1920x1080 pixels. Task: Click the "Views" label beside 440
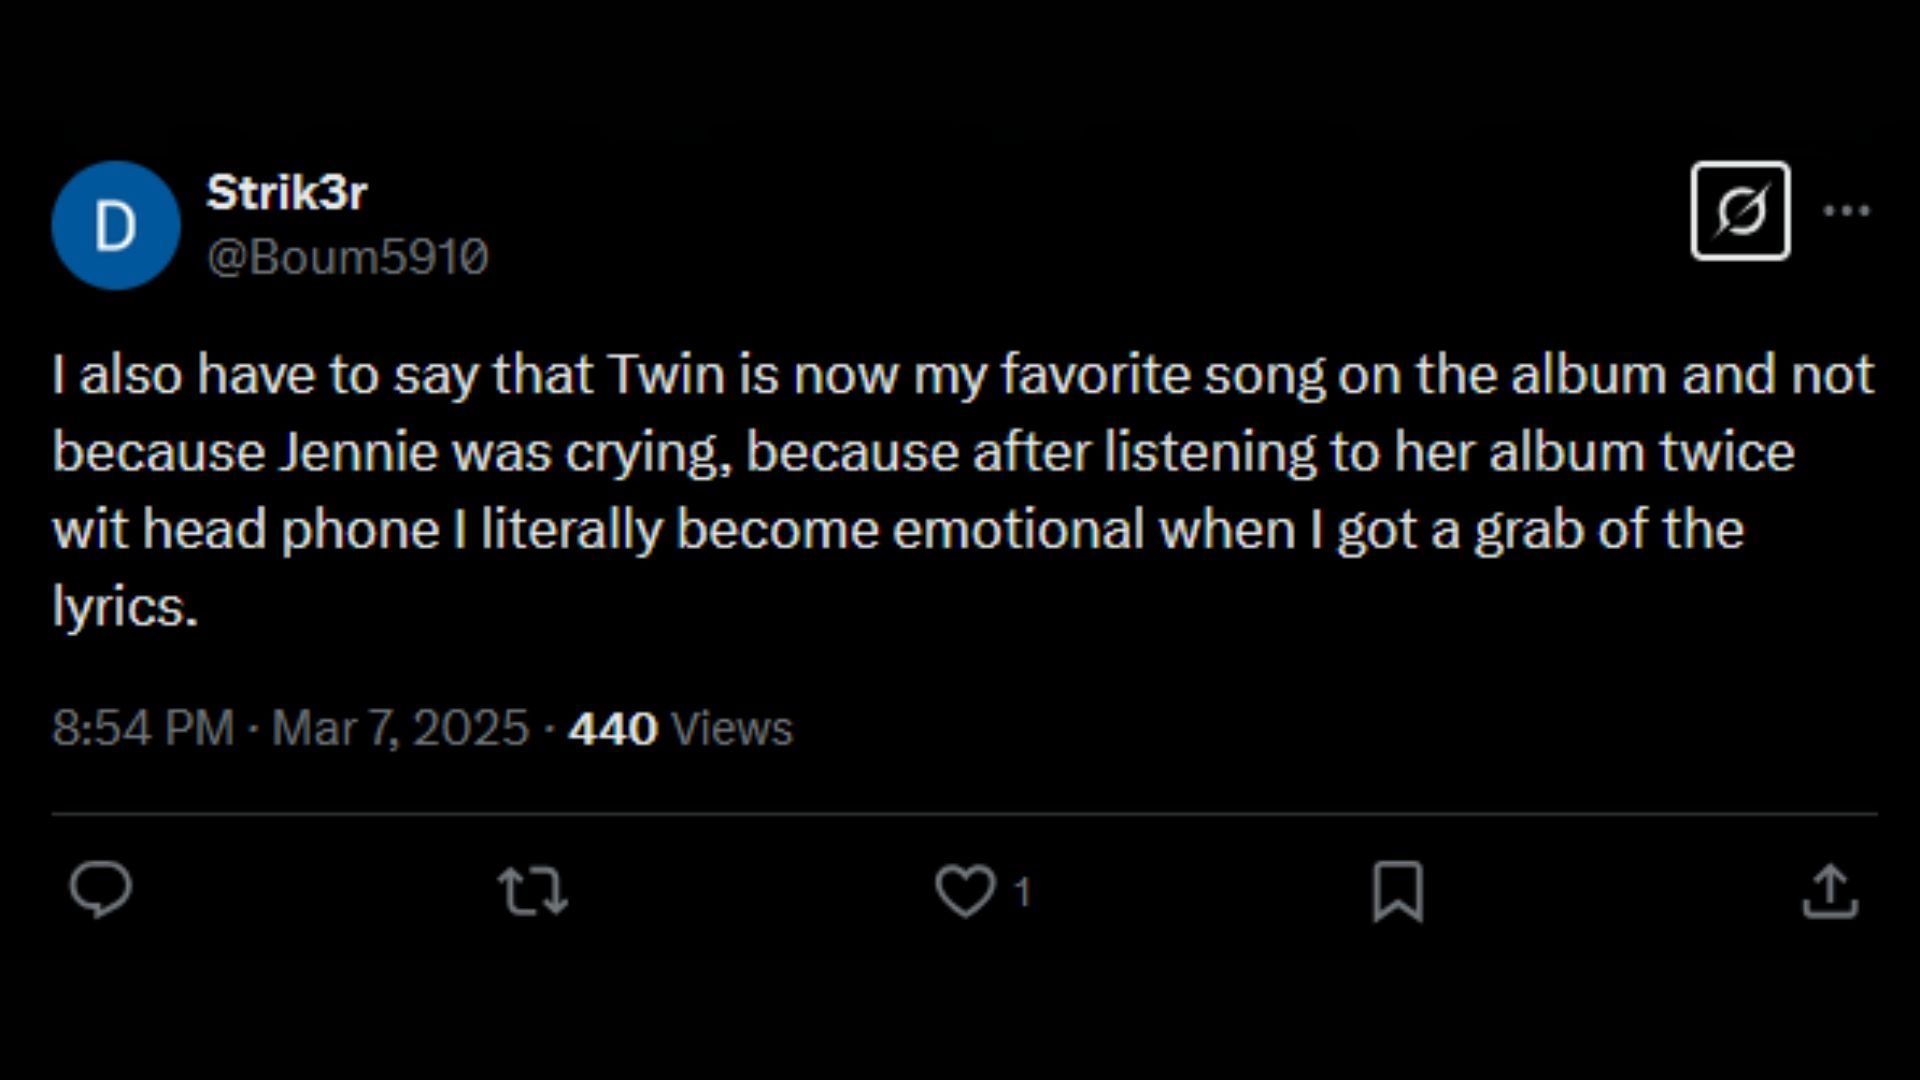click(x=732, y=728)
